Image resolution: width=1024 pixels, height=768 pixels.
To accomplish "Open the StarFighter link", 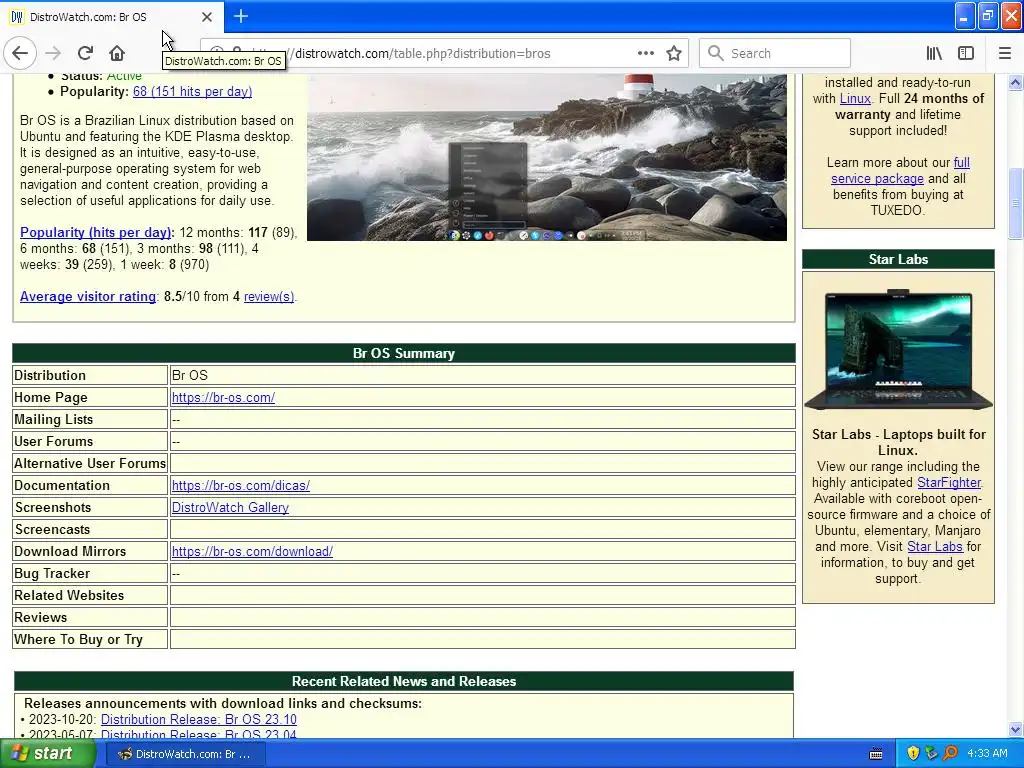I will (948, 483).
